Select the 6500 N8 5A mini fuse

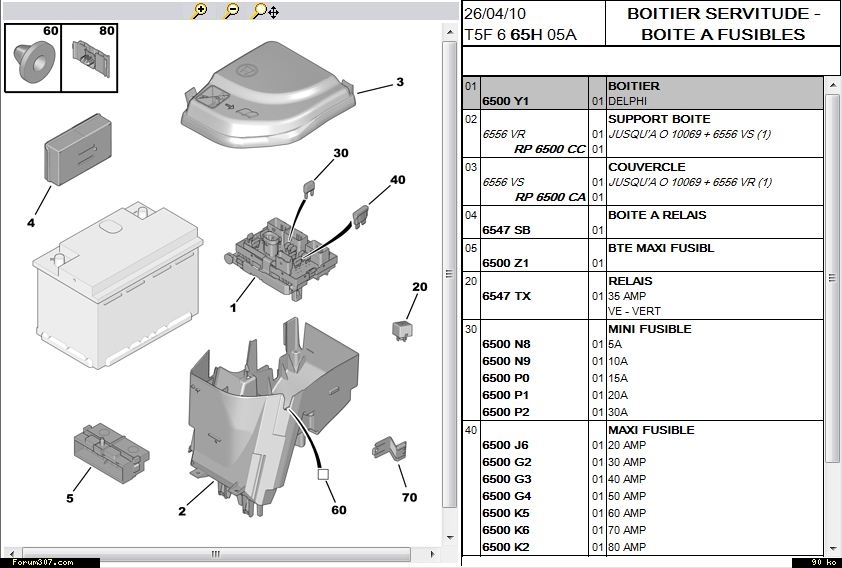point(505,344)
